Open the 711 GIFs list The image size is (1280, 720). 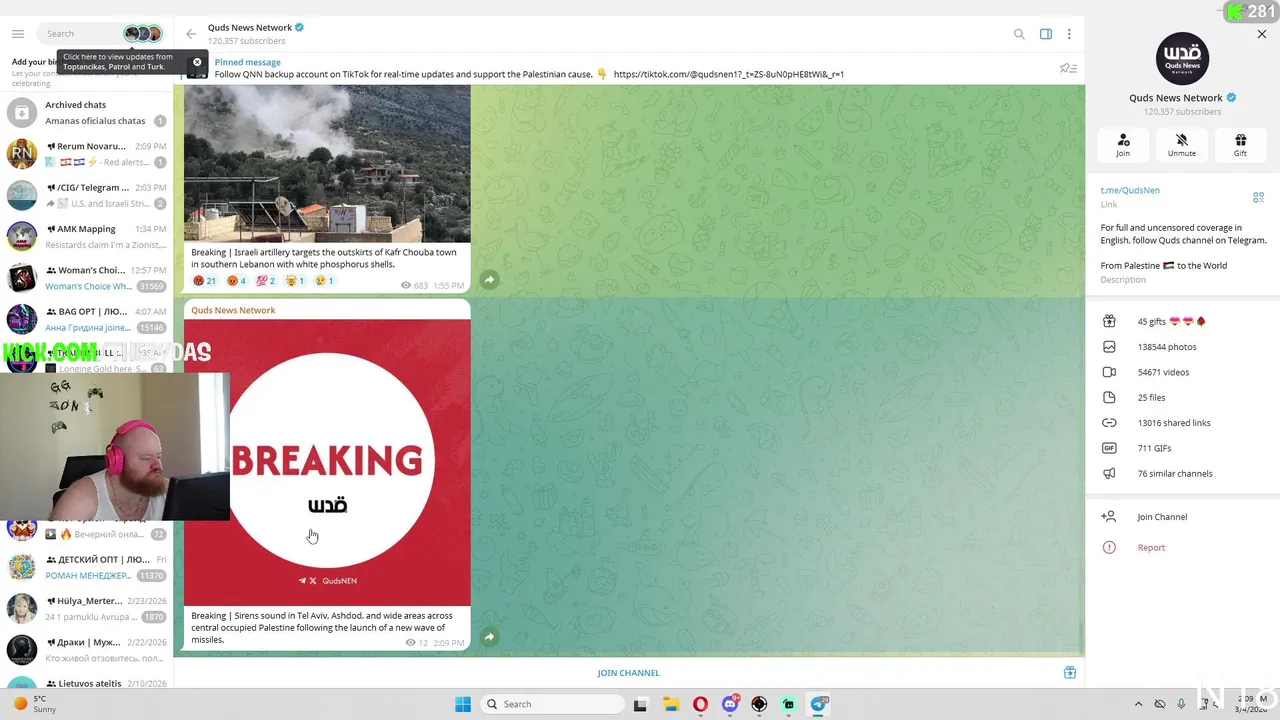(x=1183, y=448)
